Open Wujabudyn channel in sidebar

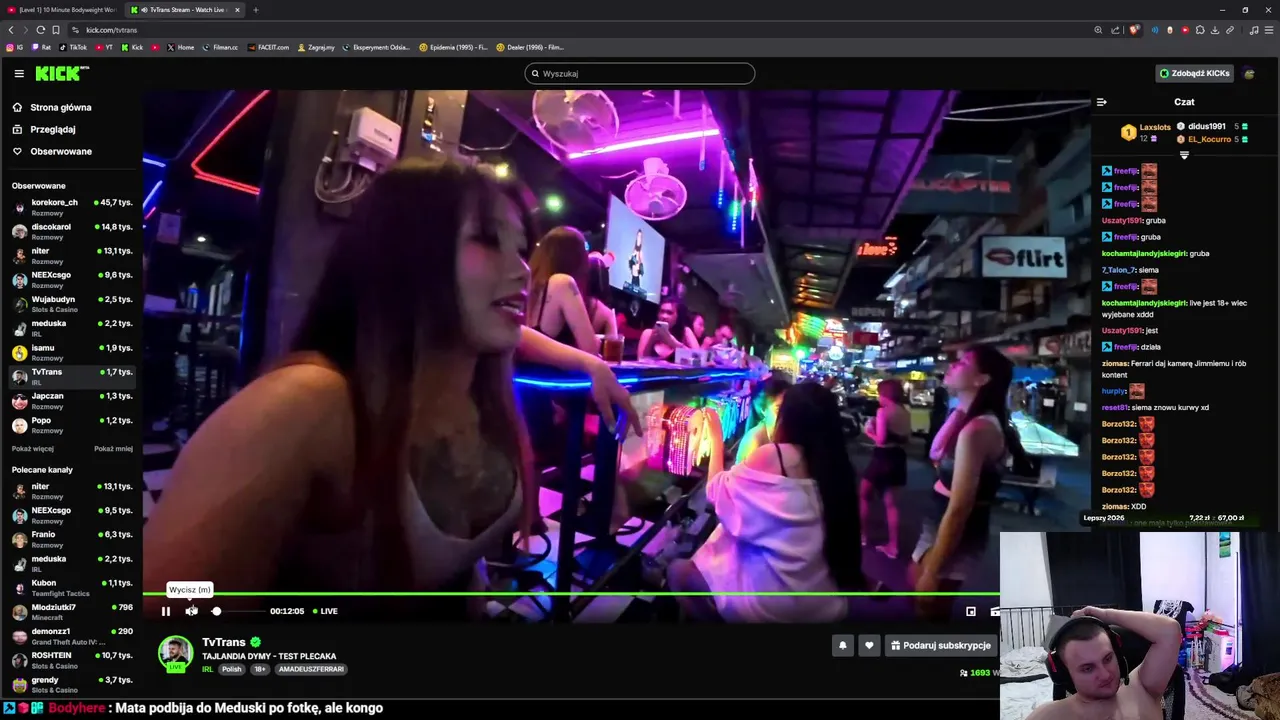72,303
